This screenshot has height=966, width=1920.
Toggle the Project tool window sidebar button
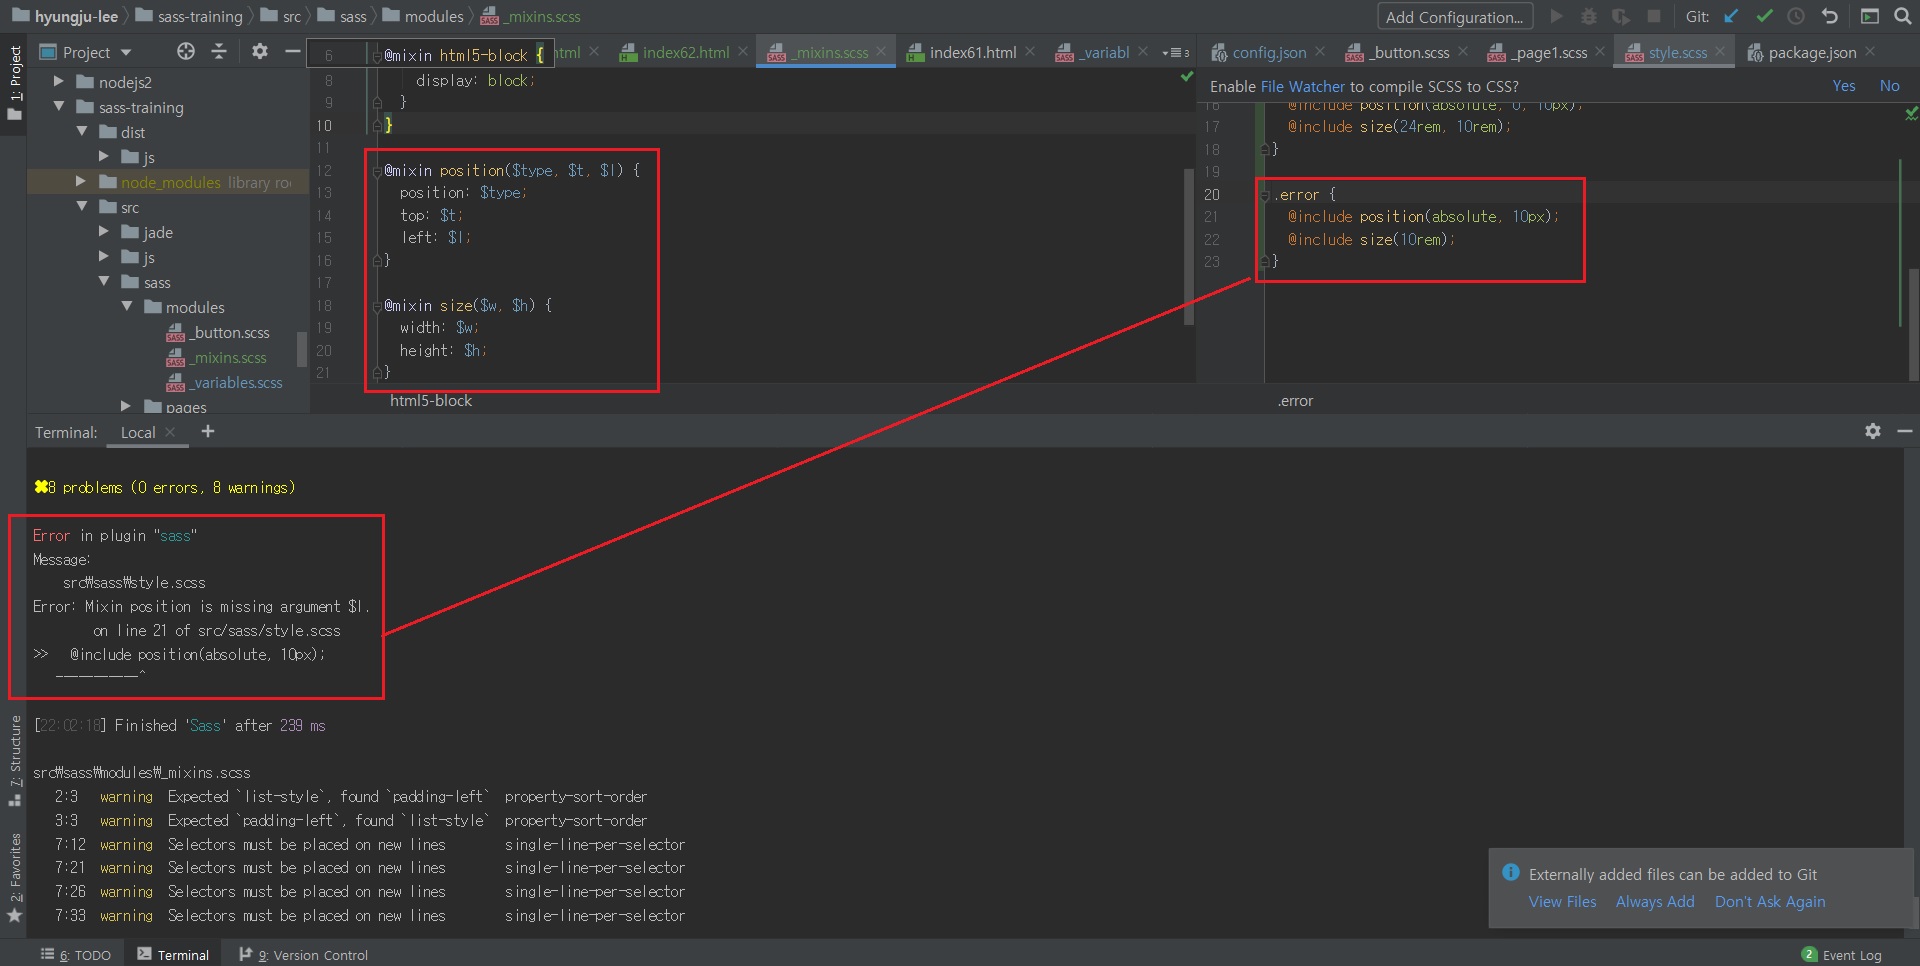pos(14,82)
